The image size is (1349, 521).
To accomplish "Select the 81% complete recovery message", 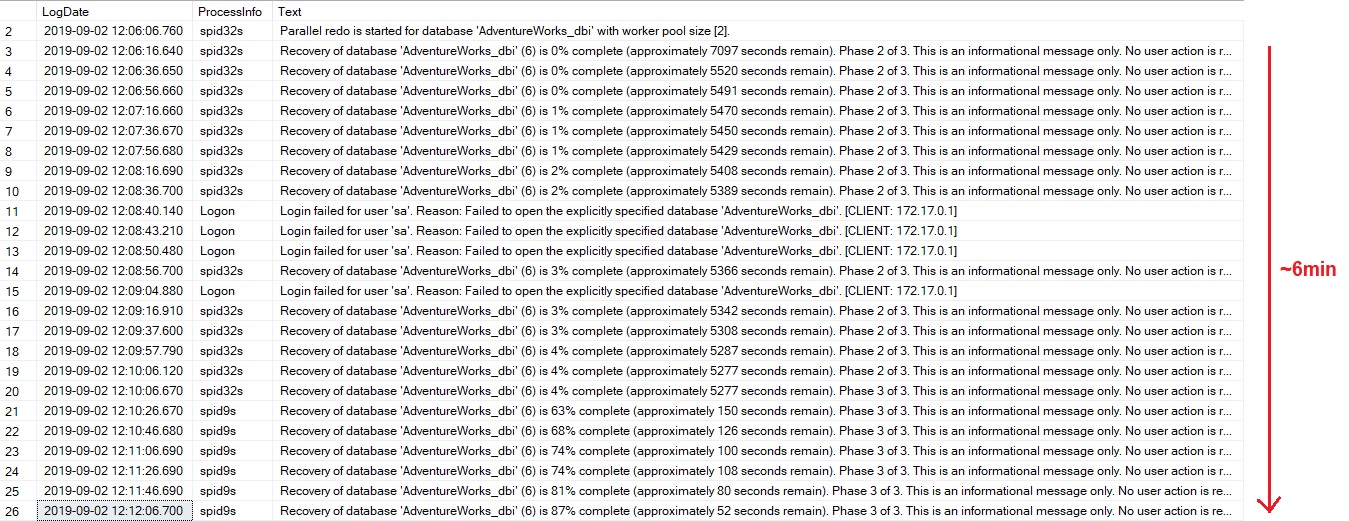I will (752, 491).
